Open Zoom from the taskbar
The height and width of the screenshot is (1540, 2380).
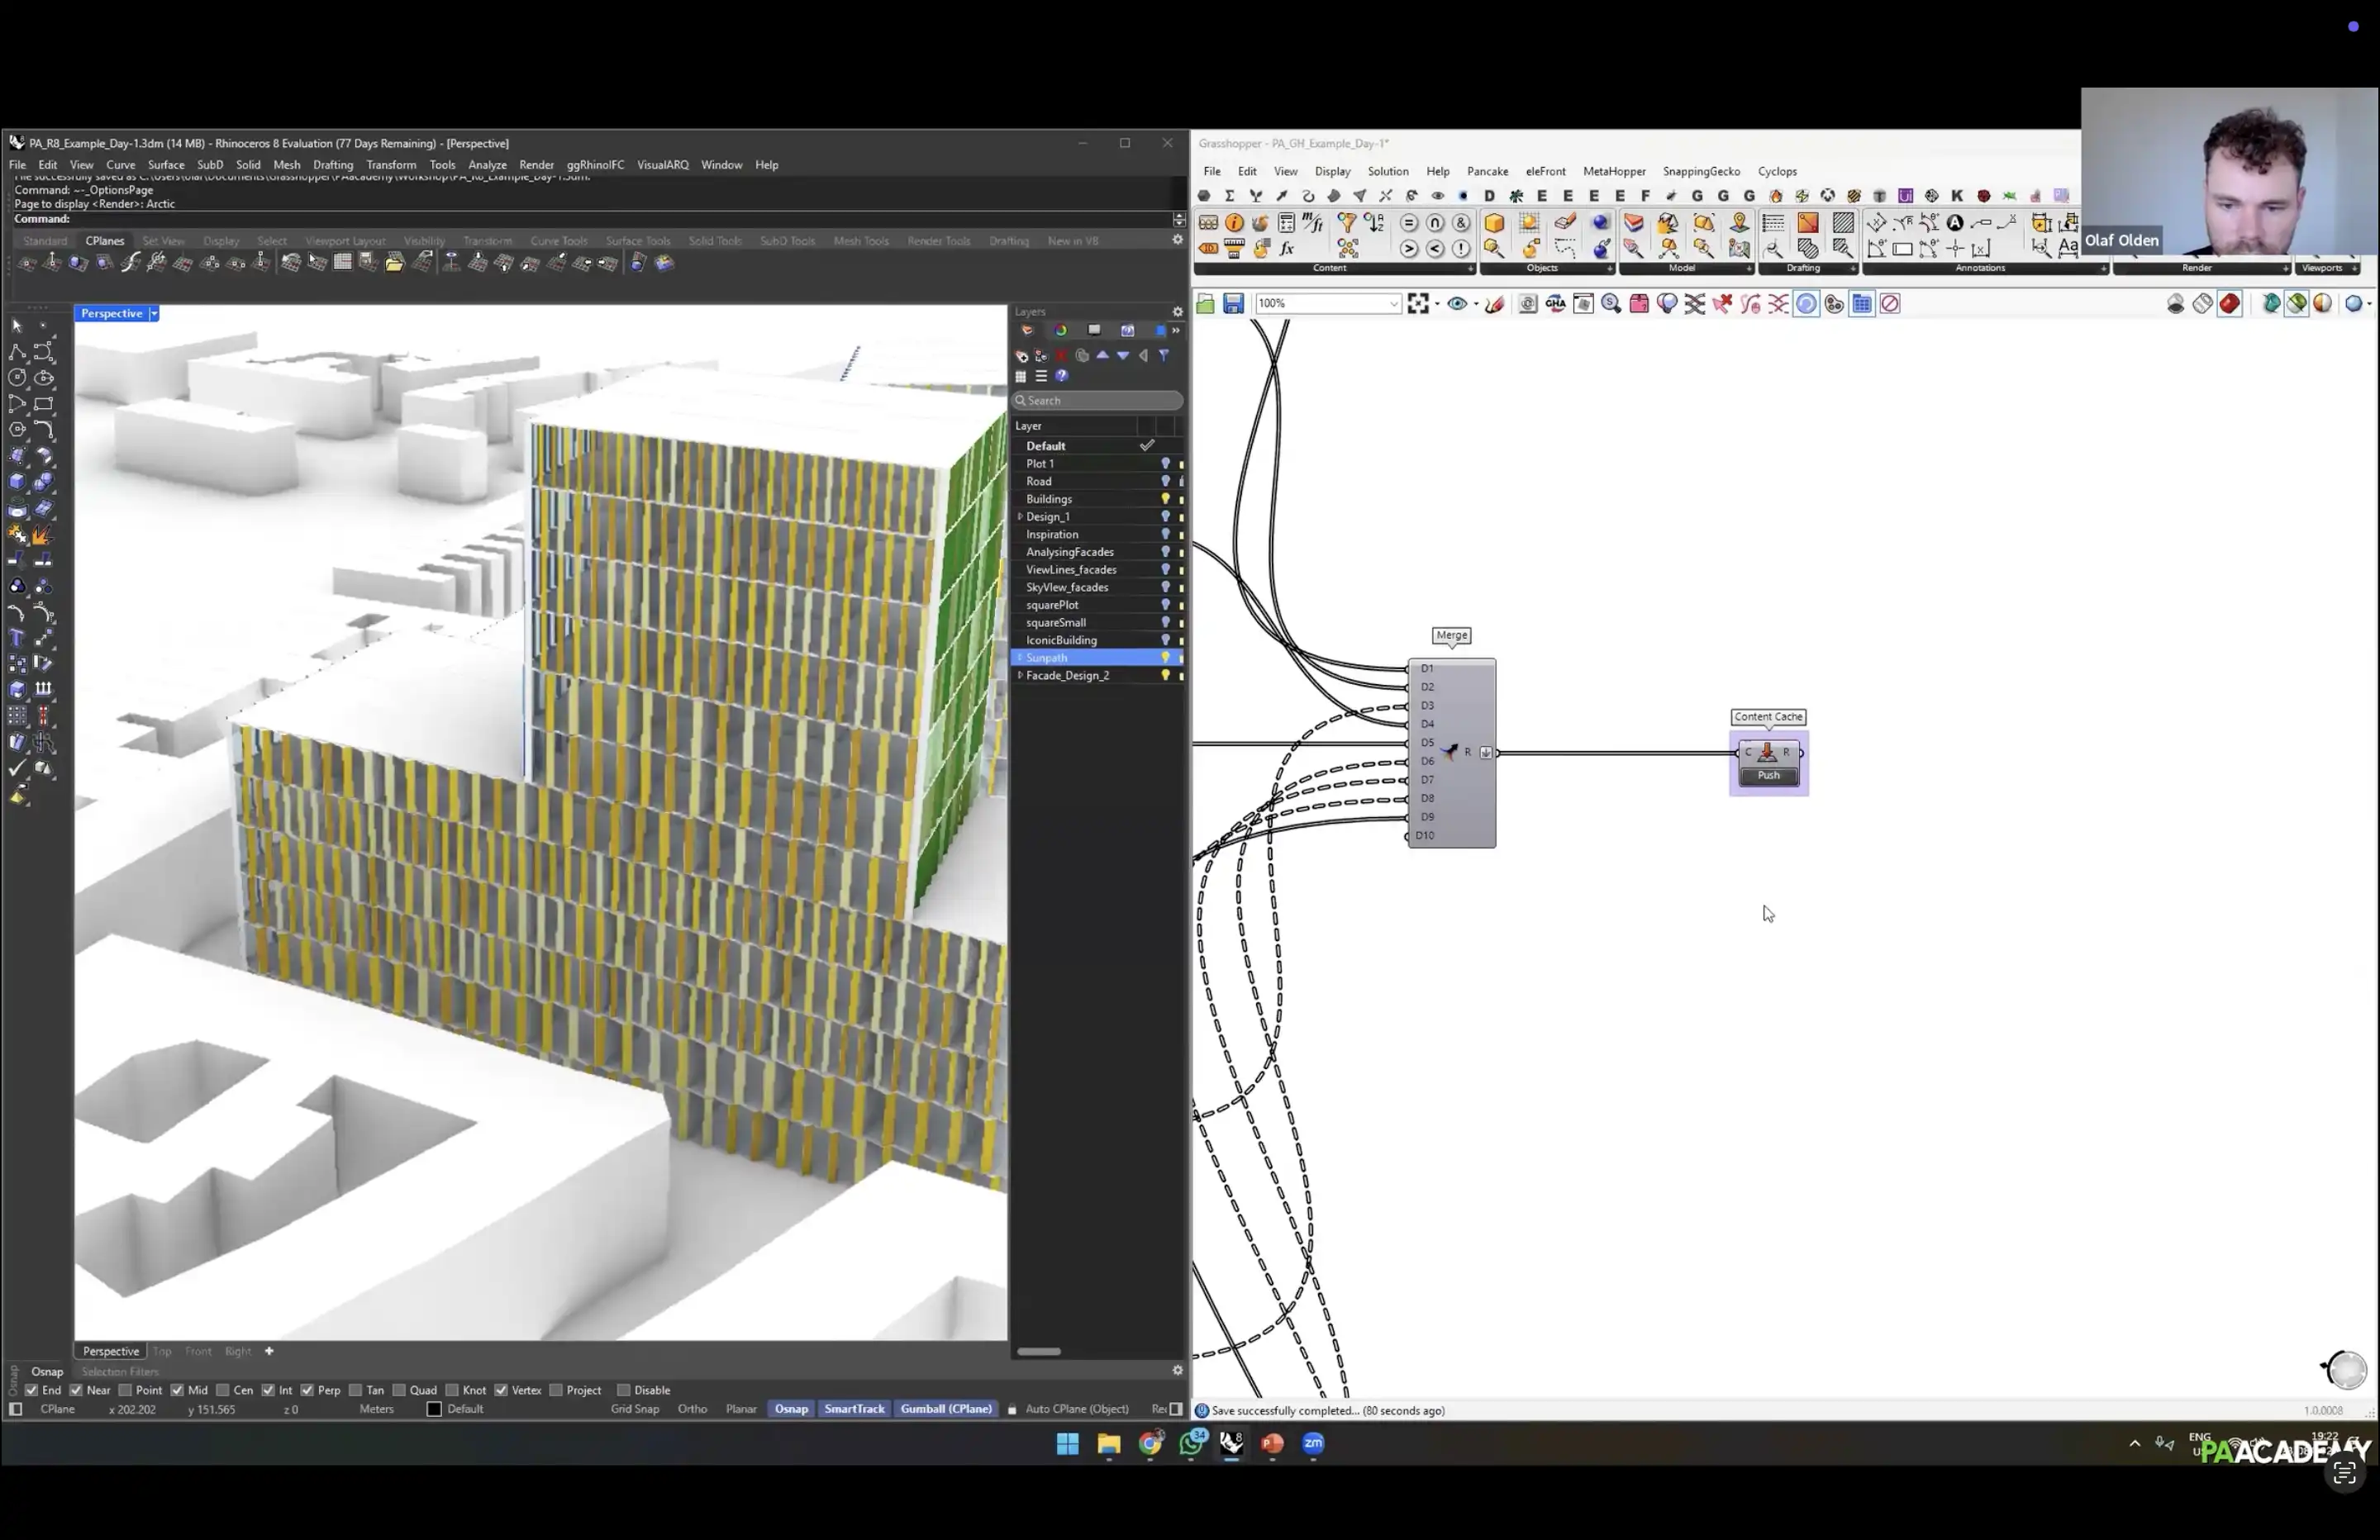pos(1314,1443)
